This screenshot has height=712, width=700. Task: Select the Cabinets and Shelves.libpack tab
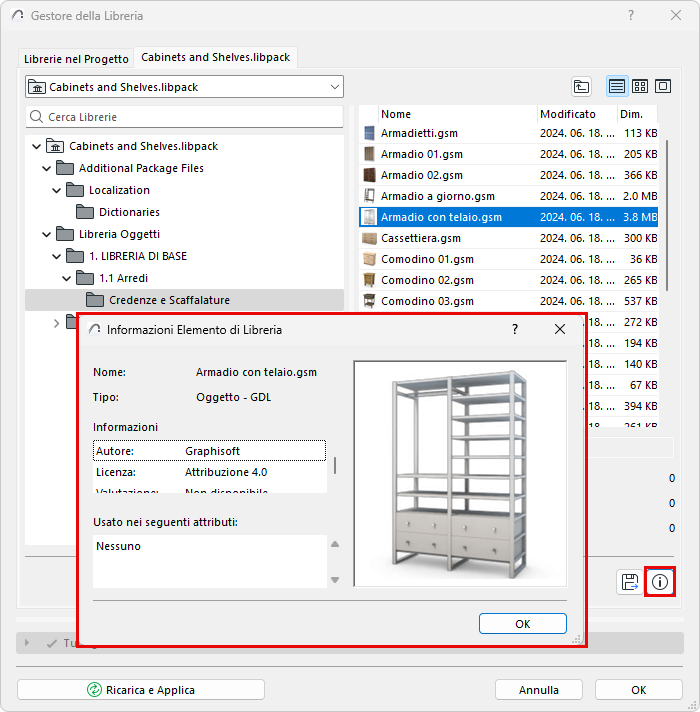tap(215, 57)
